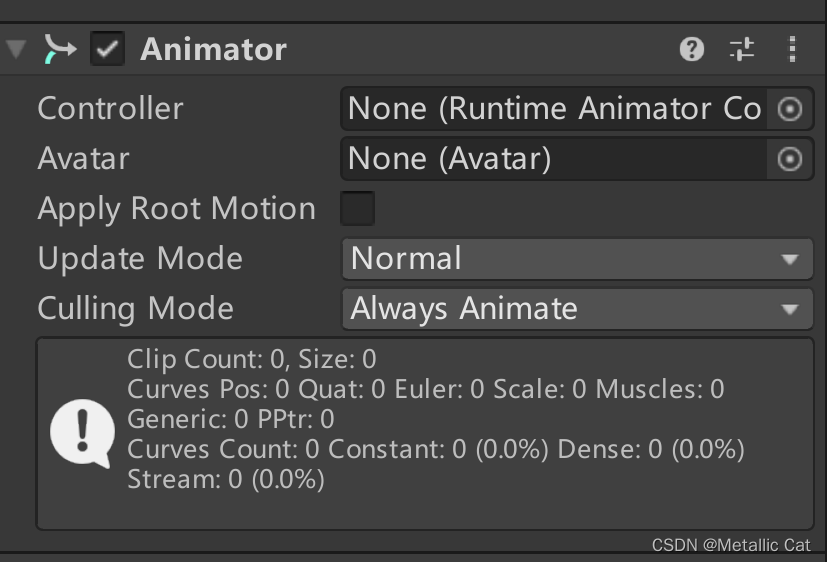Open the Update Mode dropdown
The height and width of the screenshot is (562, 827).
coord(578,259)
